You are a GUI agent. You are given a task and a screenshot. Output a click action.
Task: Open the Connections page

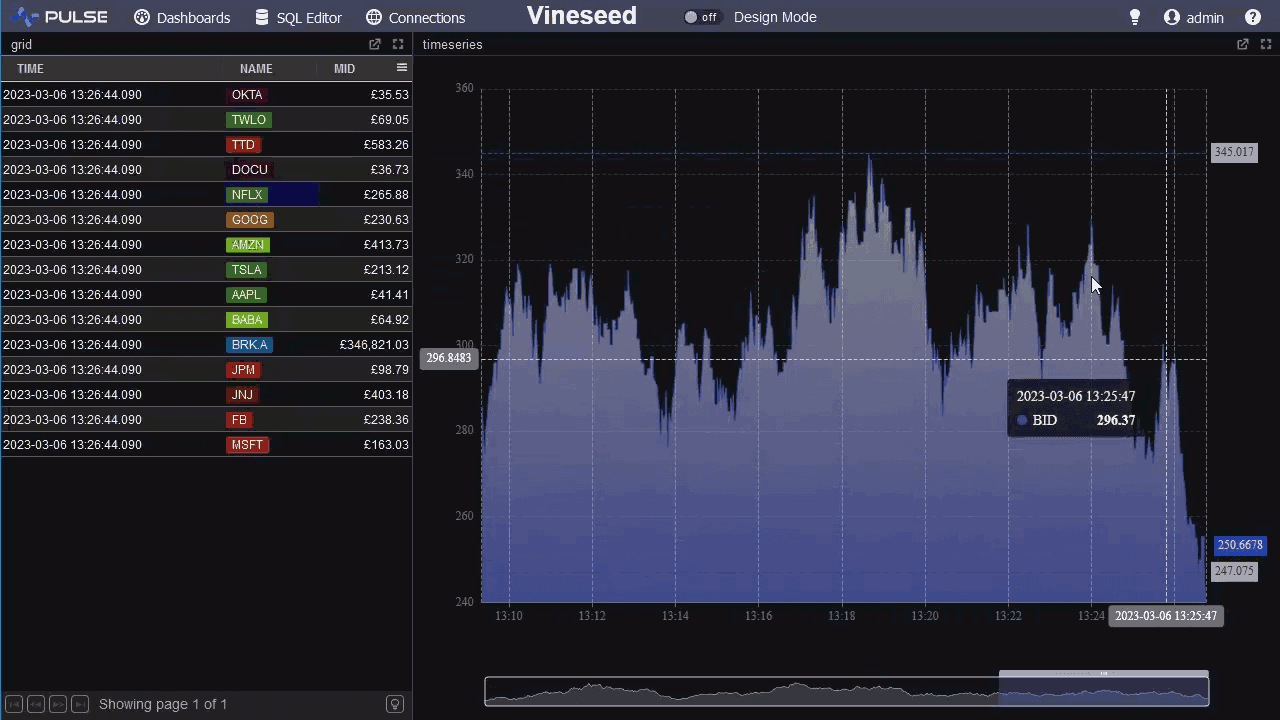click(415, 17)
